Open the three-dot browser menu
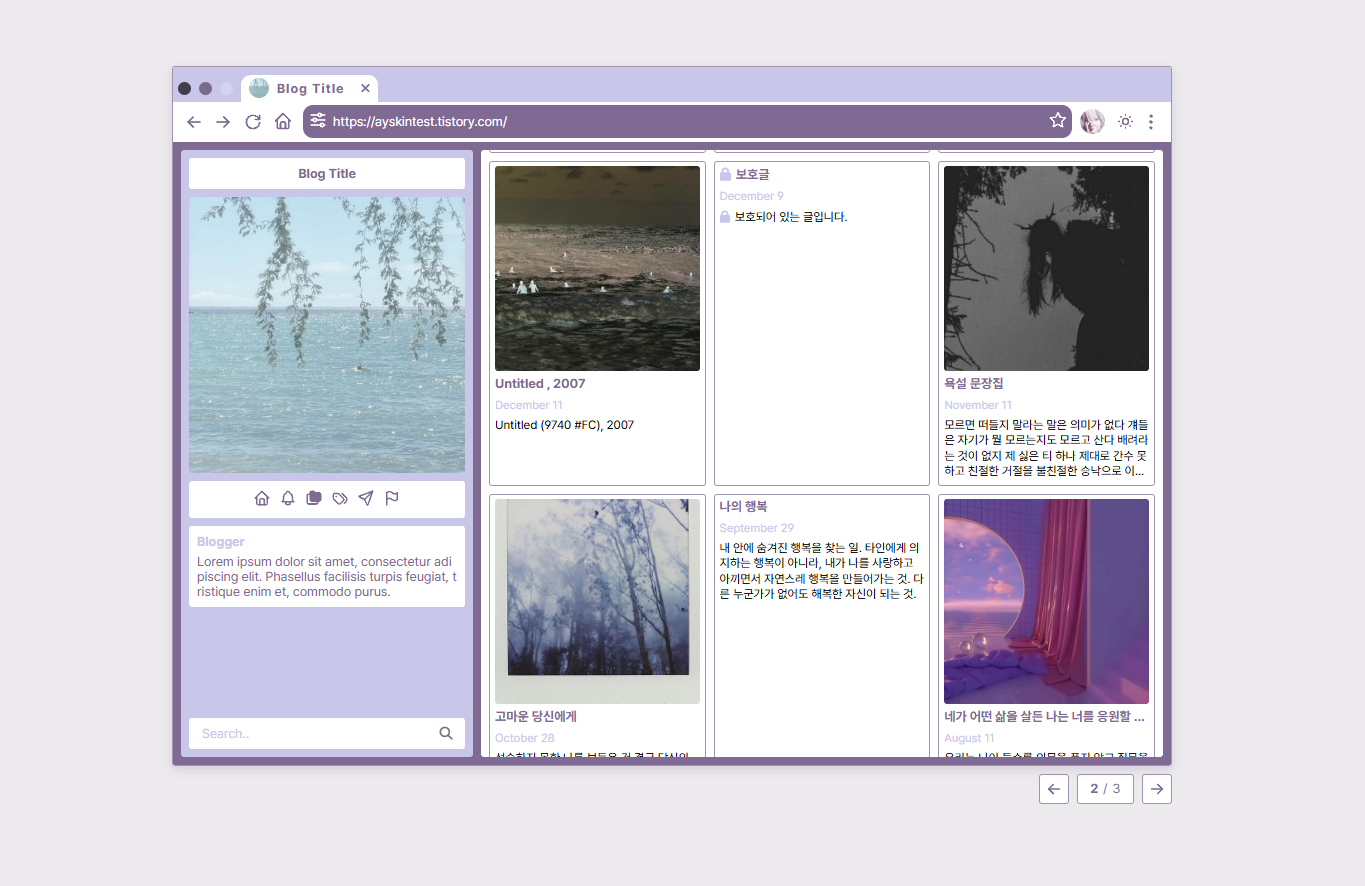The image size is (1365, 886). 1151,122
